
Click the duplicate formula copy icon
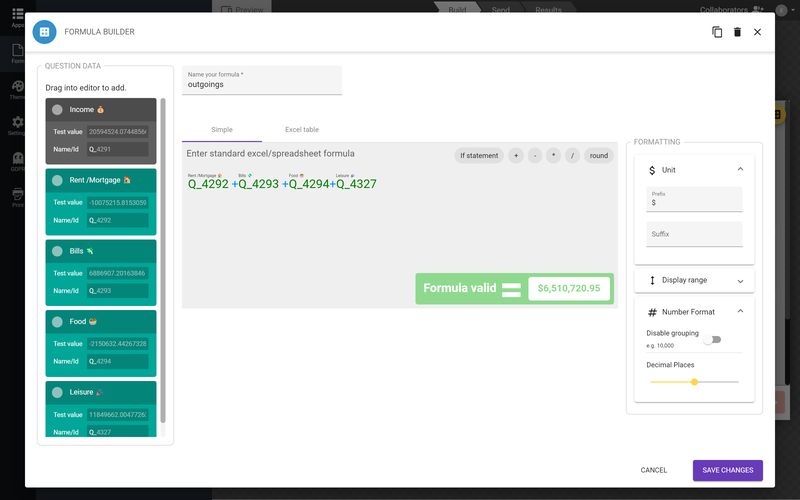click(x=717, y=32)
